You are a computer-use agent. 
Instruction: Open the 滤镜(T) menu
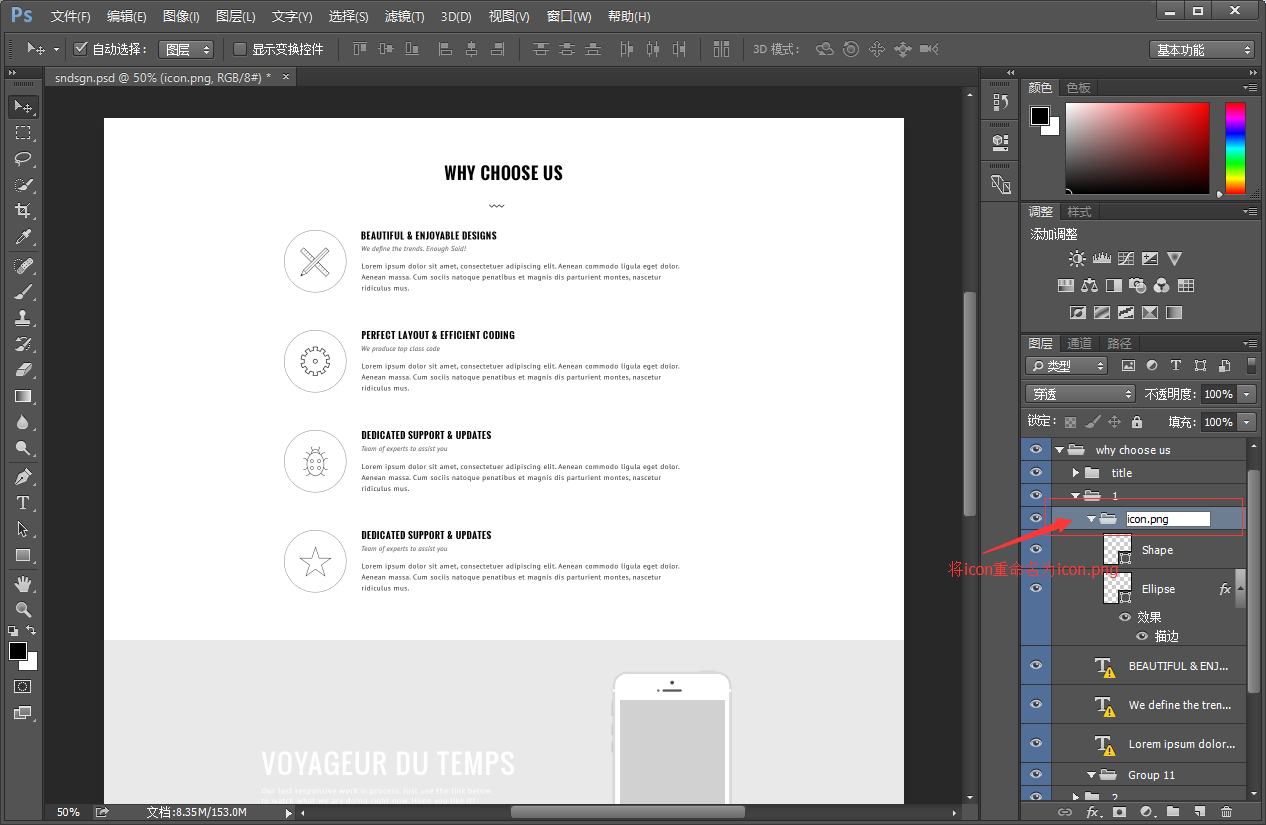click(404, 17)
